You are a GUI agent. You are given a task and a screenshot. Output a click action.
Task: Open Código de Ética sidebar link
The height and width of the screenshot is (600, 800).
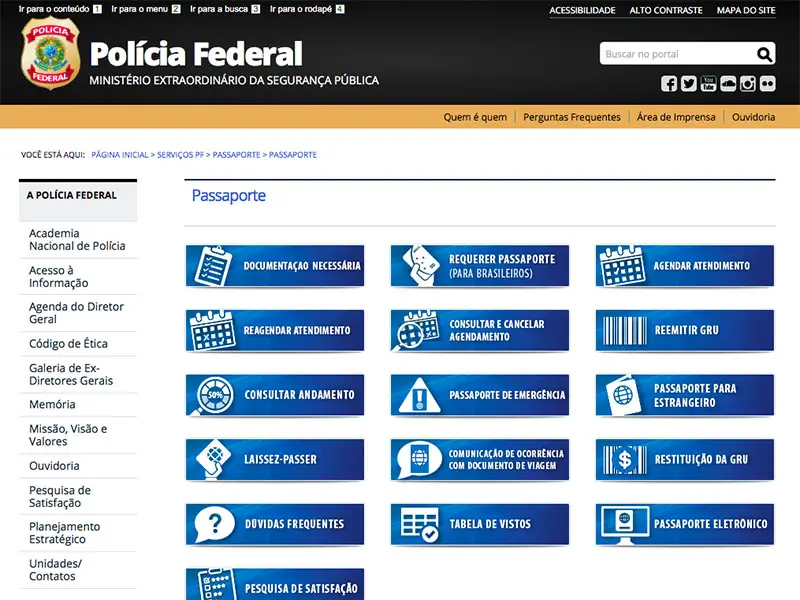[x=68, y=343]
